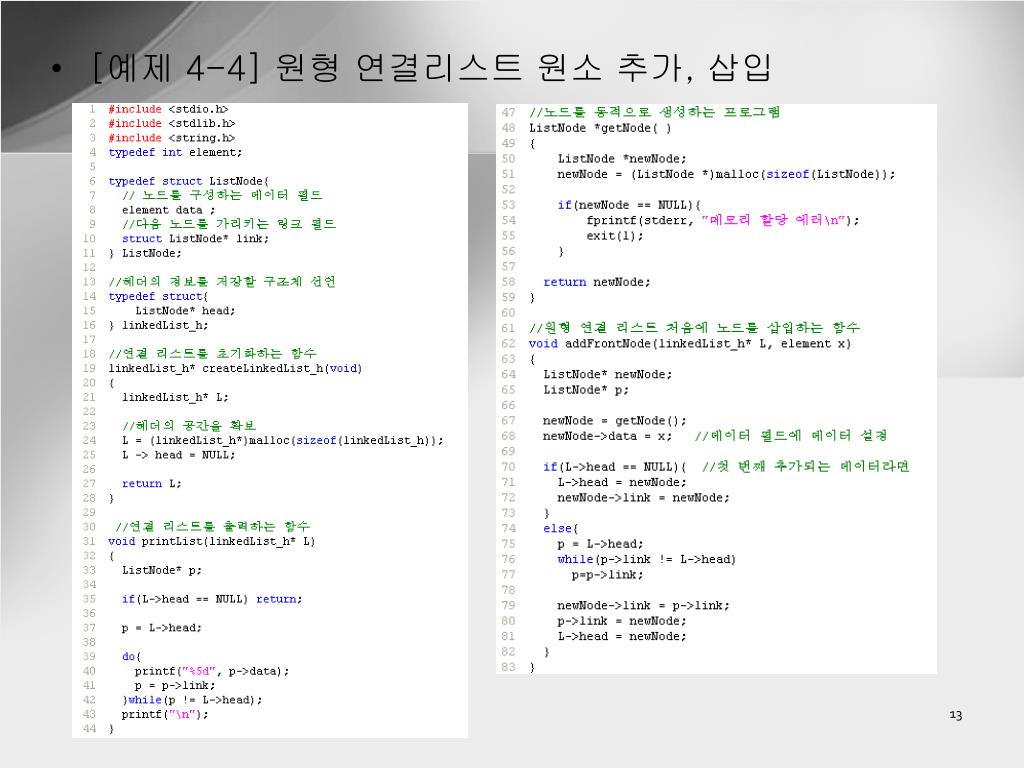Click the green comment on line 47

[654, 112]
